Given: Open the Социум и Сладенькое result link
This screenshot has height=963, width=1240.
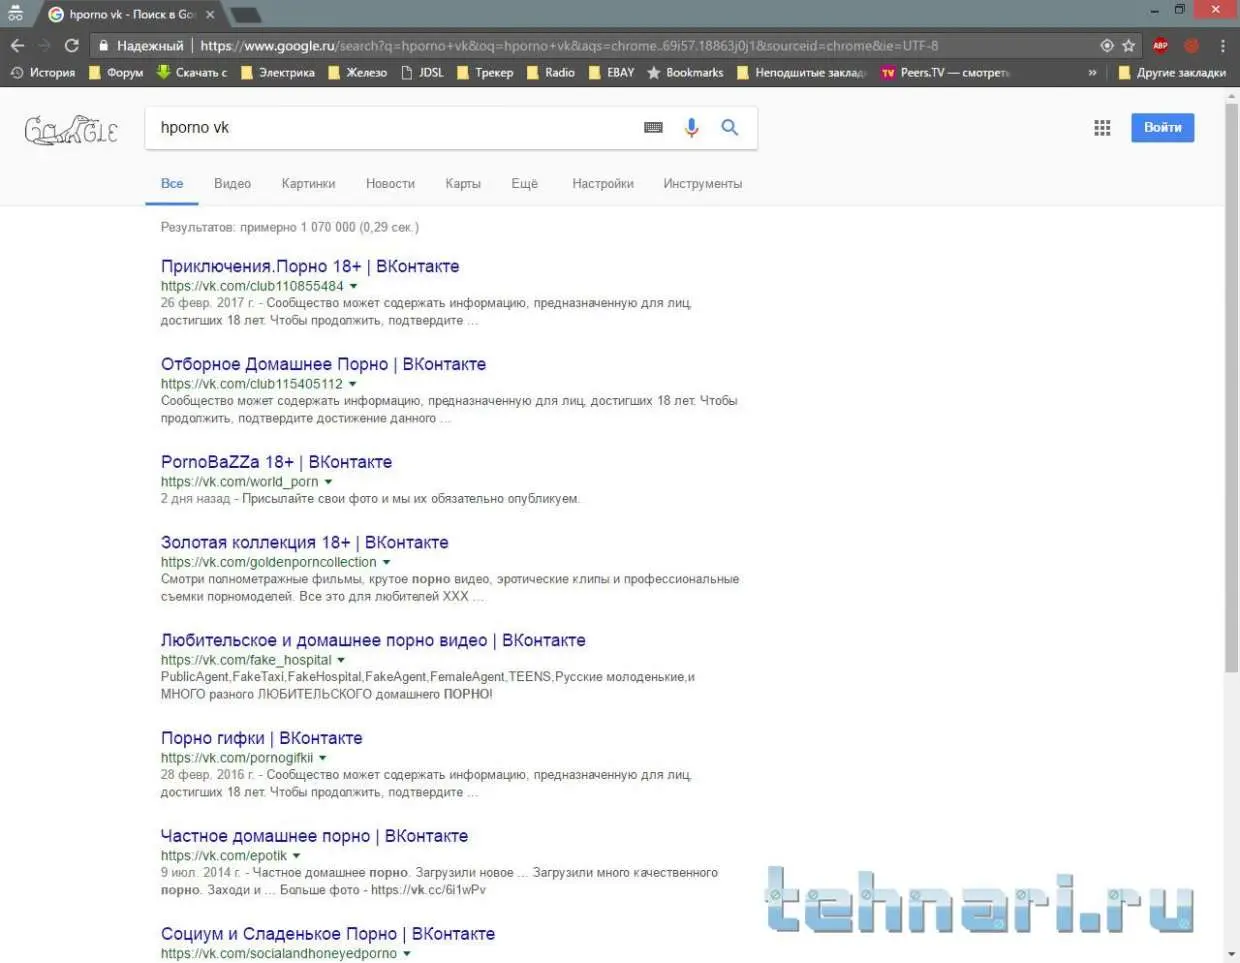Looking at the screenshot, I should tap(328, 934).
